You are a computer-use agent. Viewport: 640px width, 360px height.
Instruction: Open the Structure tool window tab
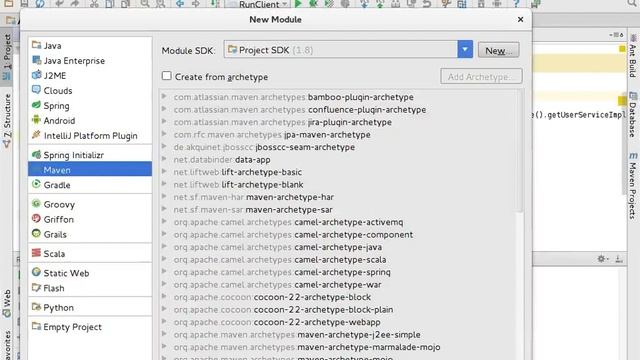tap(7, 121)
